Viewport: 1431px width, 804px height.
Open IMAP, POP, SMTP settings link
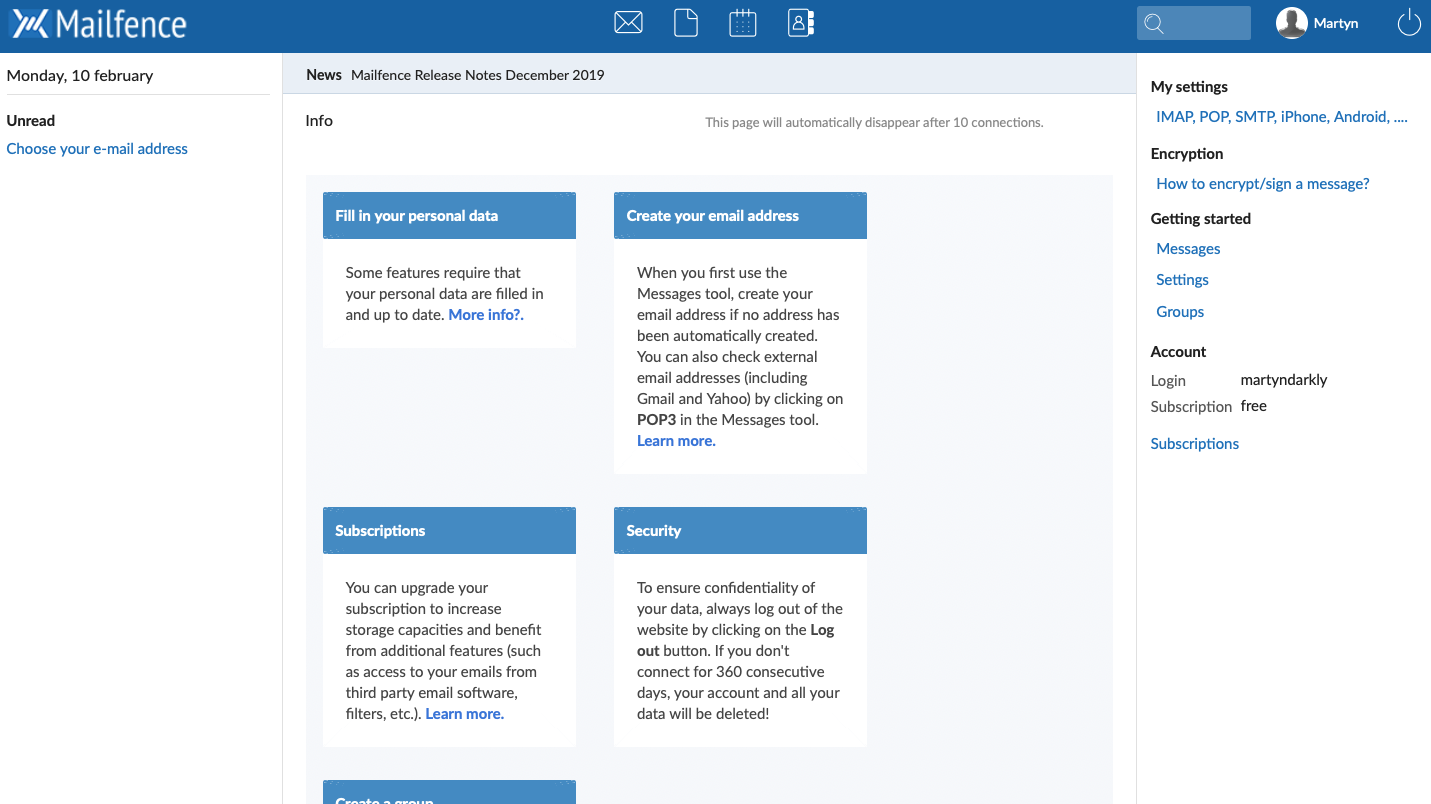pos(1281,117)
